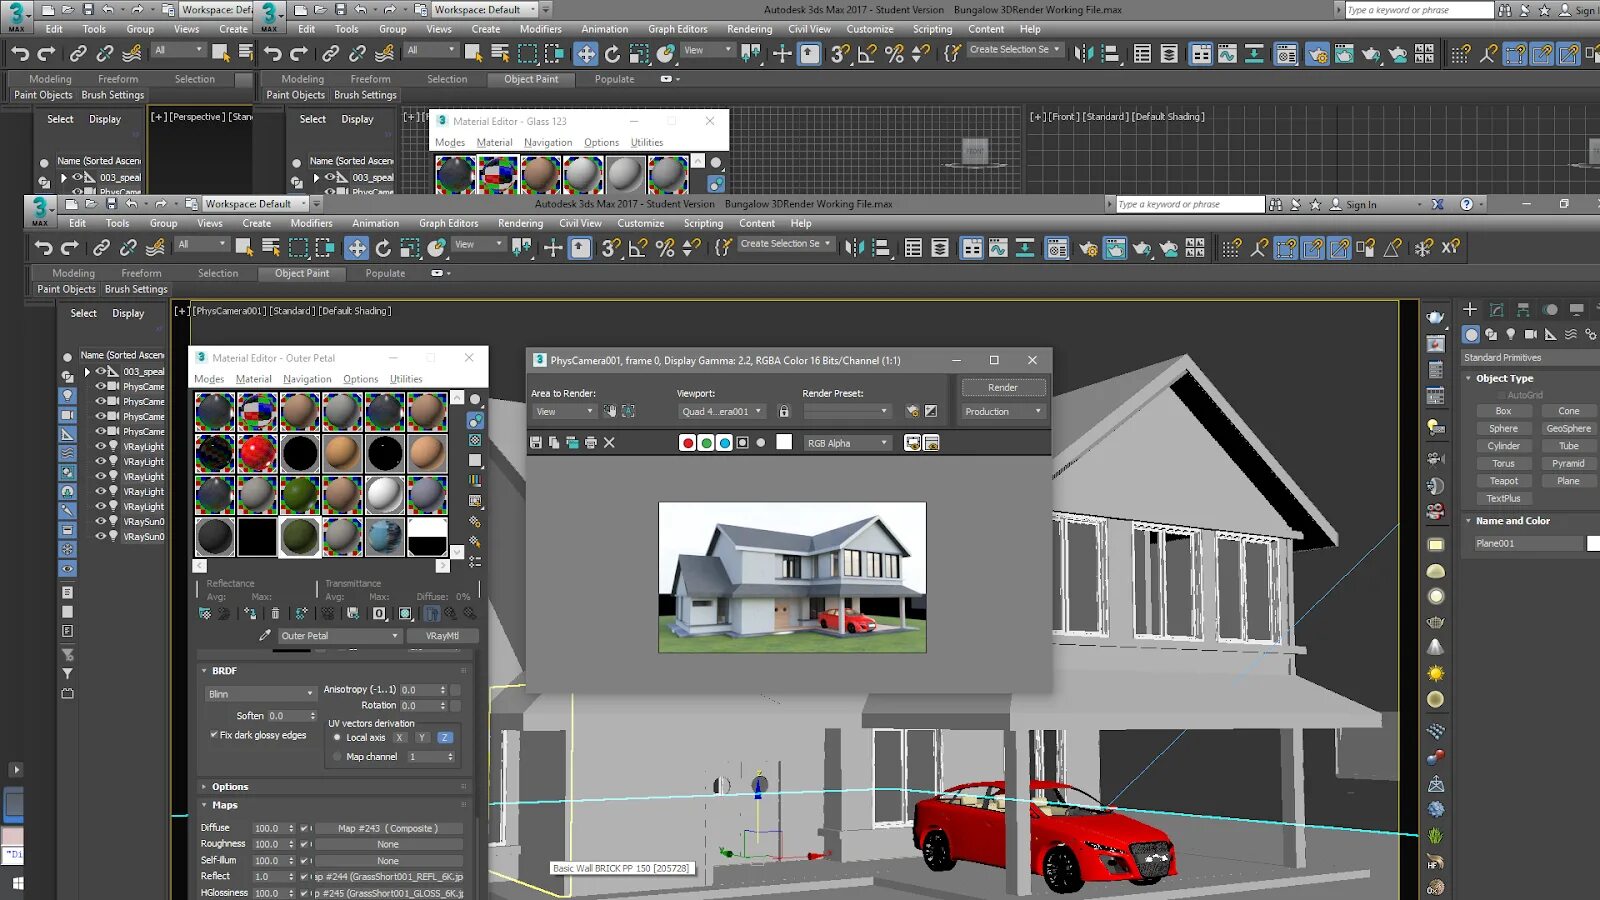Open the RGB Alpha channel display dropdown
The height and width of the screenshot is (900, 1600).
coord(847,442)
